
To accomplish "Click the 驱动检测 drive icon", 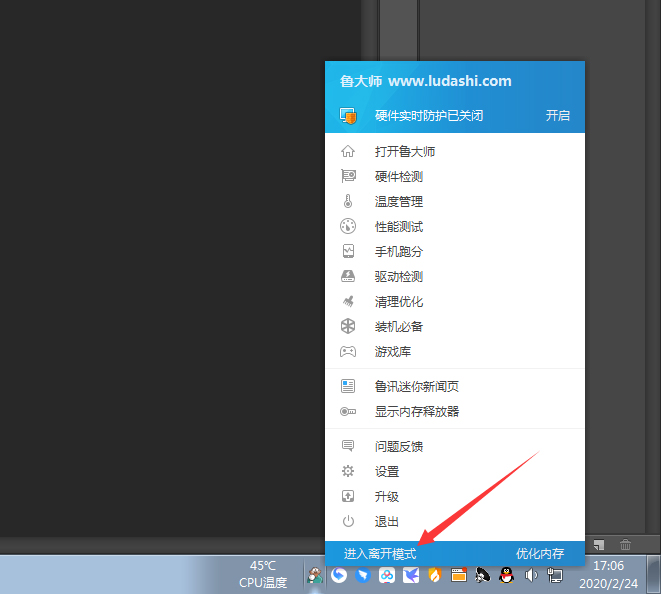I will [348, 277].
